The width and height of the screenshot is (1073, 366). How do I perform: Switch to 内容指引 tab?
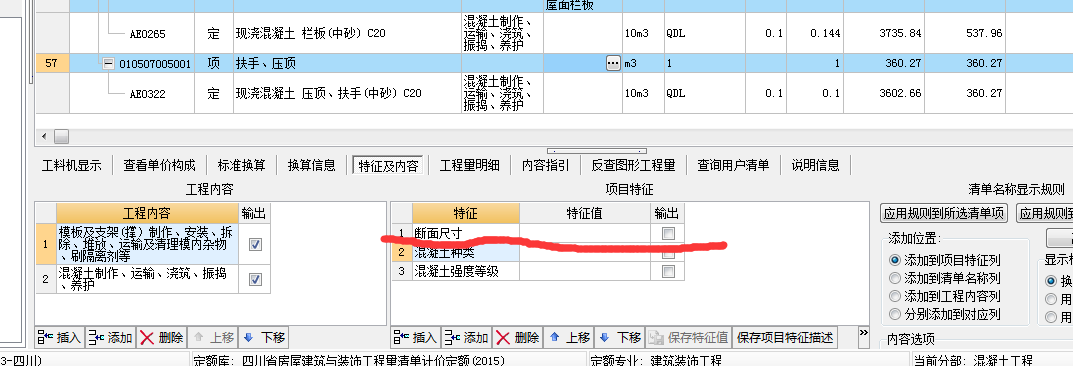pyautogui.click(x=545, y=165)
